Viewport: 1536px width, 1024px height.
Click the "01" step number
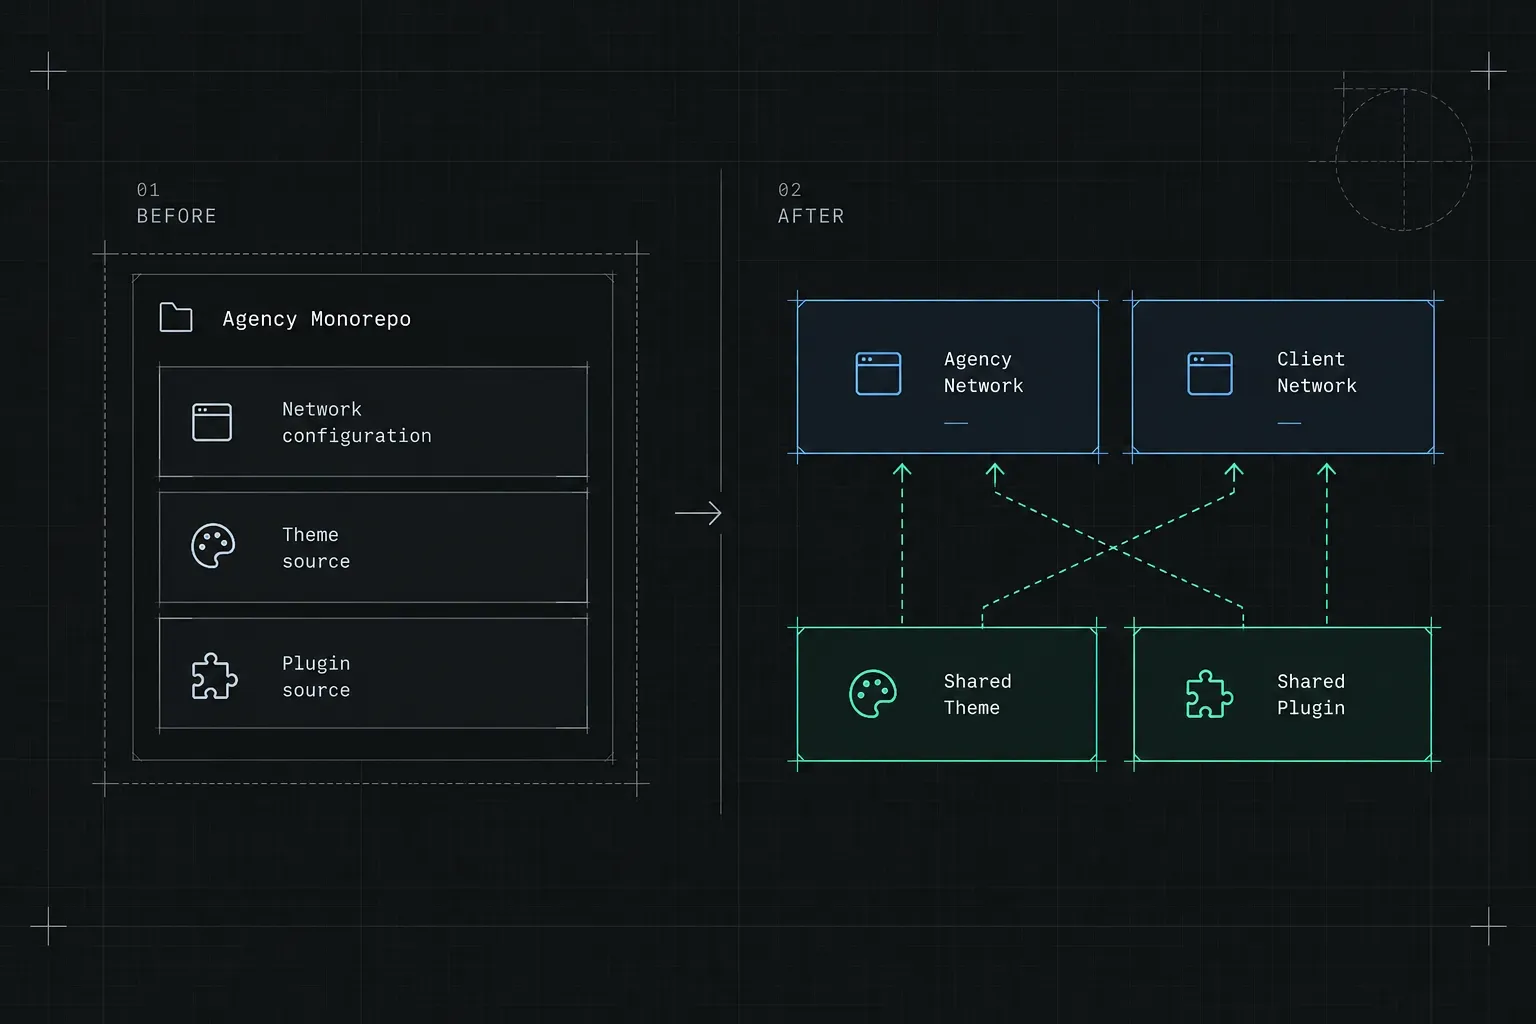pyautogui.click(x=148, y=190)
